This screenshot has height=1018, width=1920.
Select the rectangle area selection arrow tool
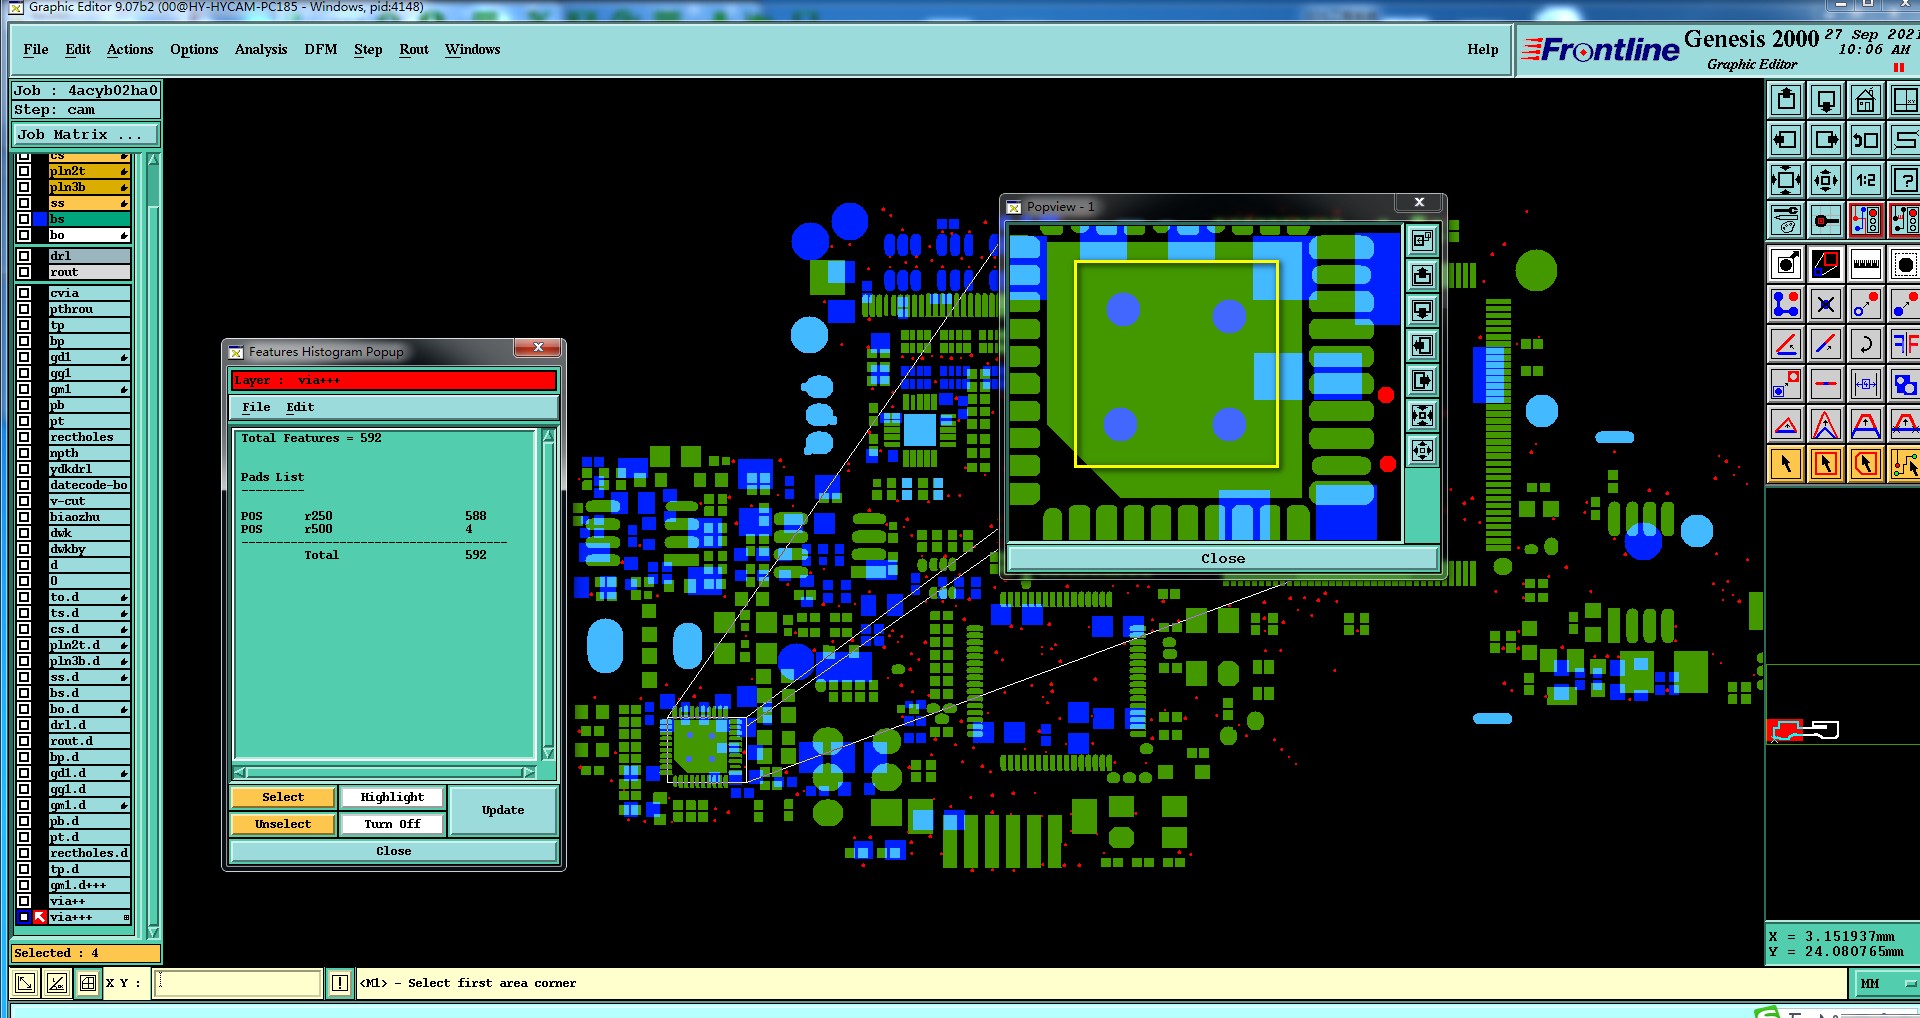point(1826,465)
